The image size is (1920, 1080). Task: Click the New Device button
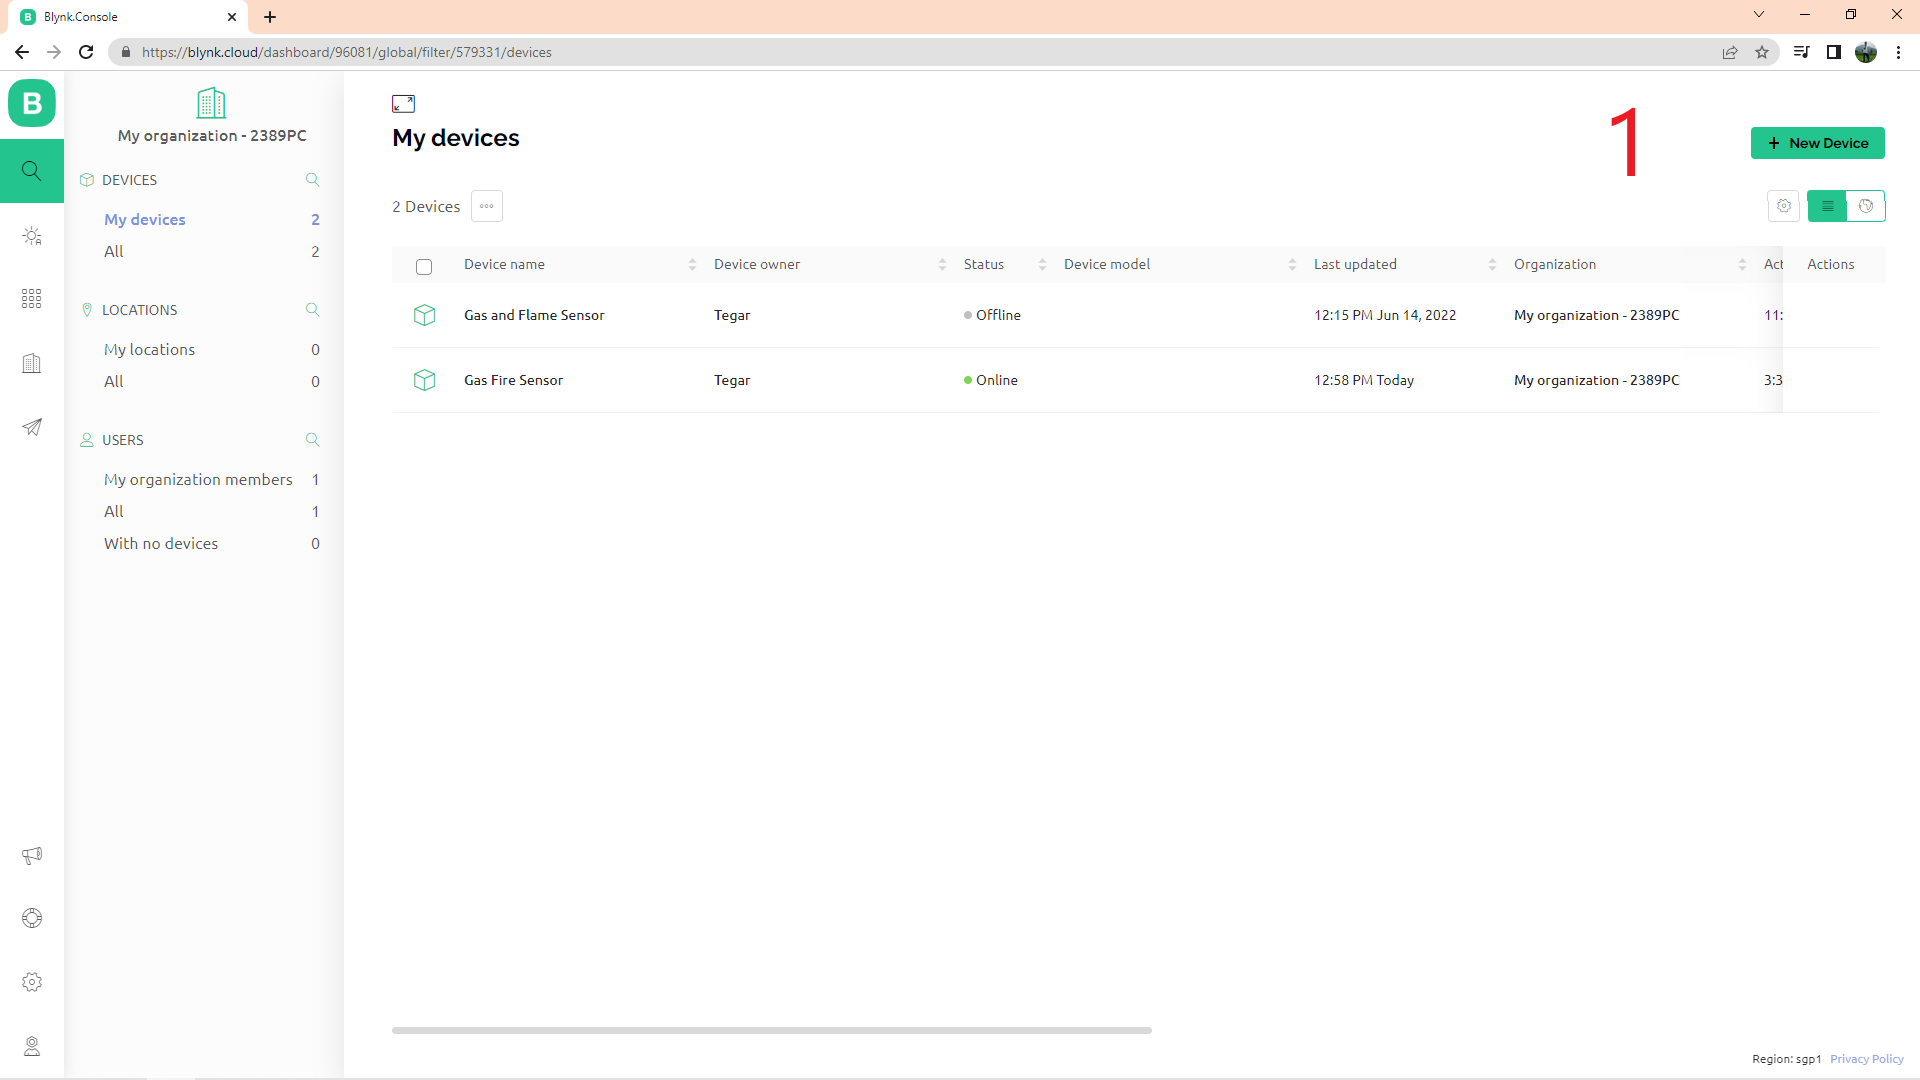(1817, 143)
